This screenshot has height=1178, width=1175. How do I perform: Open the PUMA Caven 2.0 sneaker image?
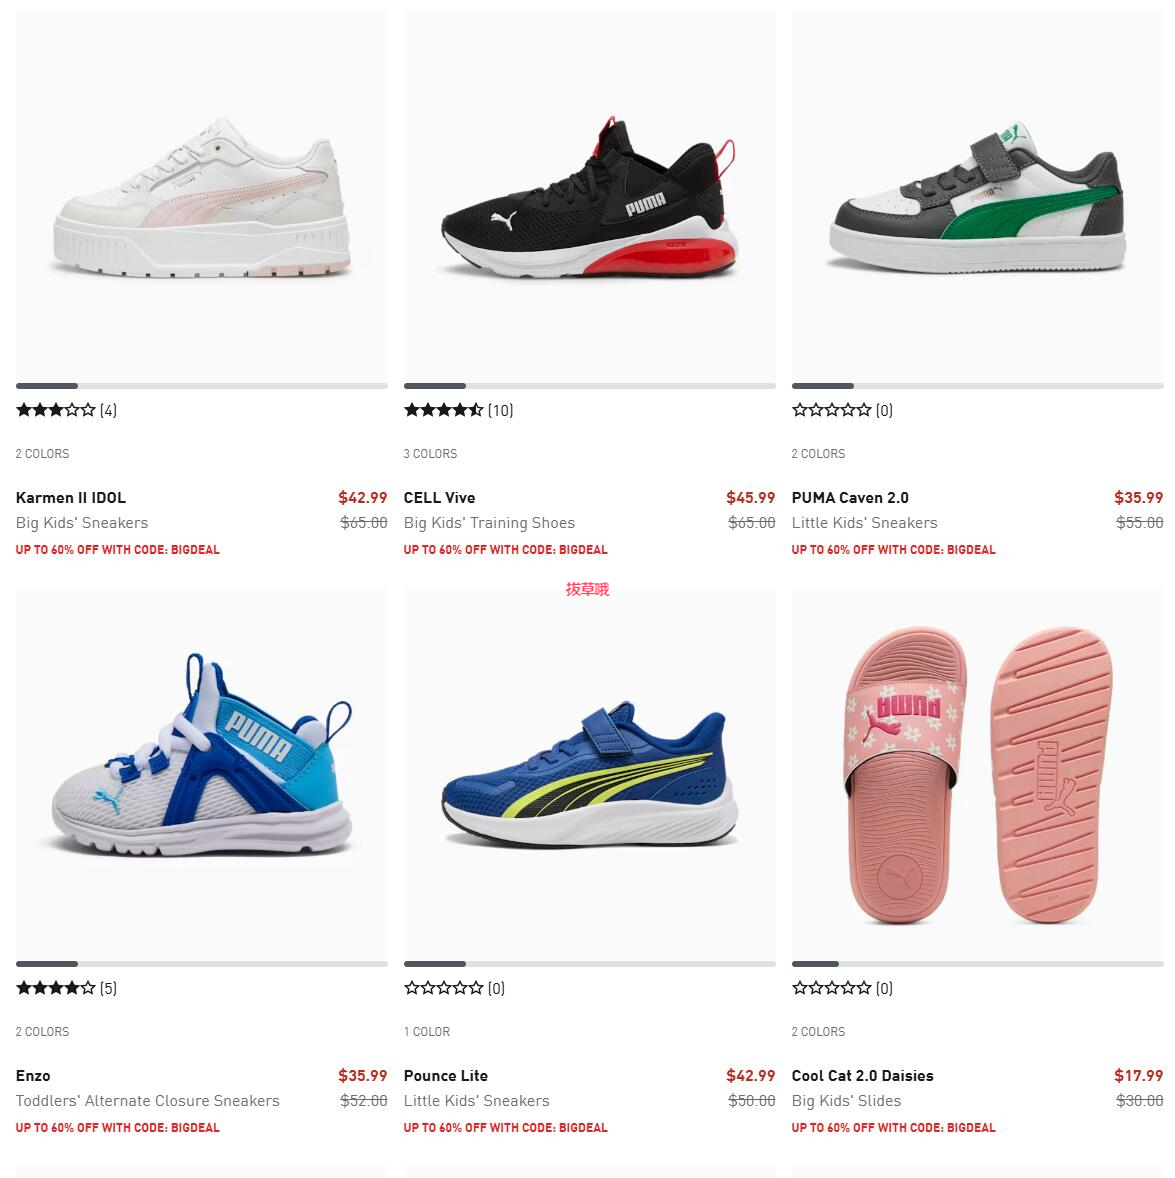tap(977, 196)
